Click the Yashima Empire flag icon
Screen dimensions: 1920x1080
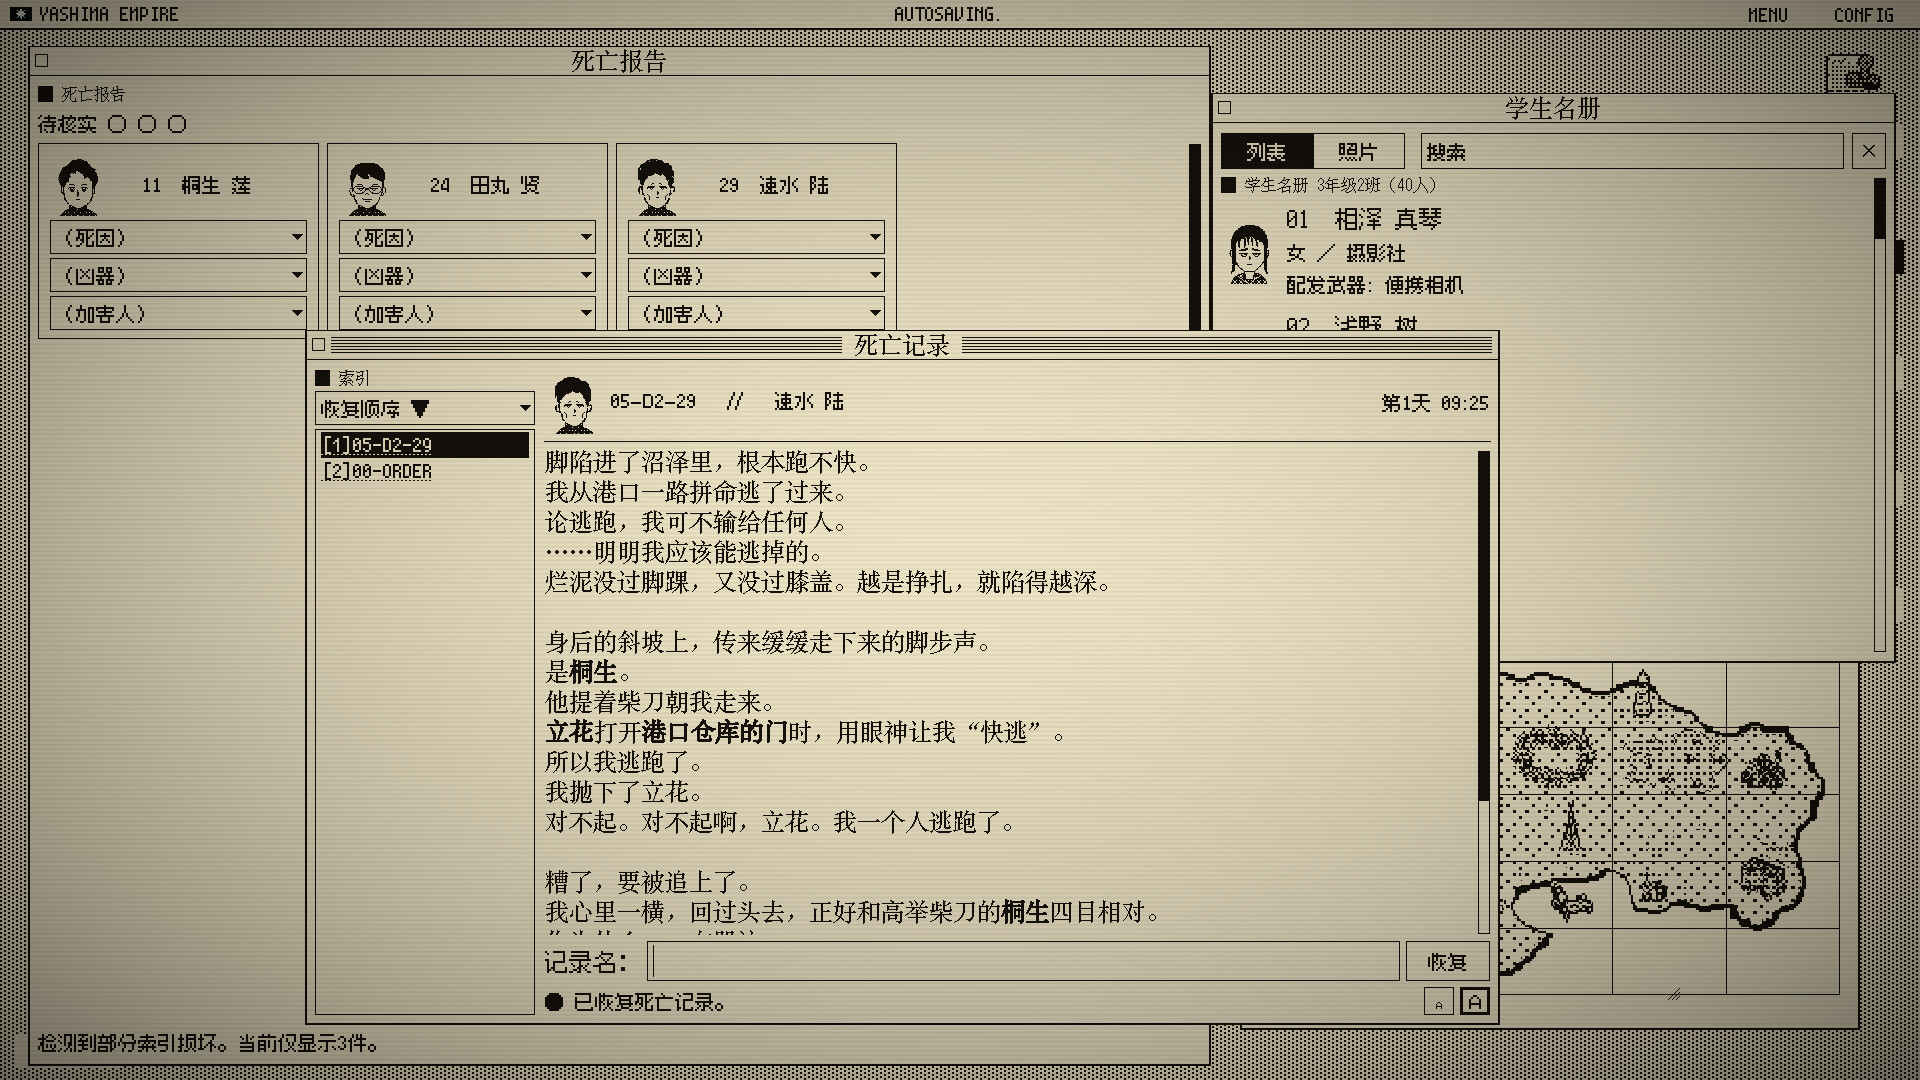[20, 14]
